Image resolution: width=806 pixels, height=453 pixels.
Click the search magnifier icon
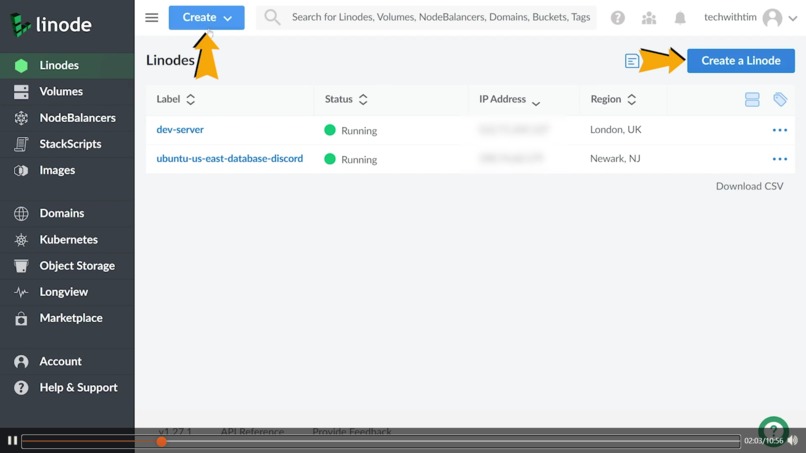coord(272,17)
